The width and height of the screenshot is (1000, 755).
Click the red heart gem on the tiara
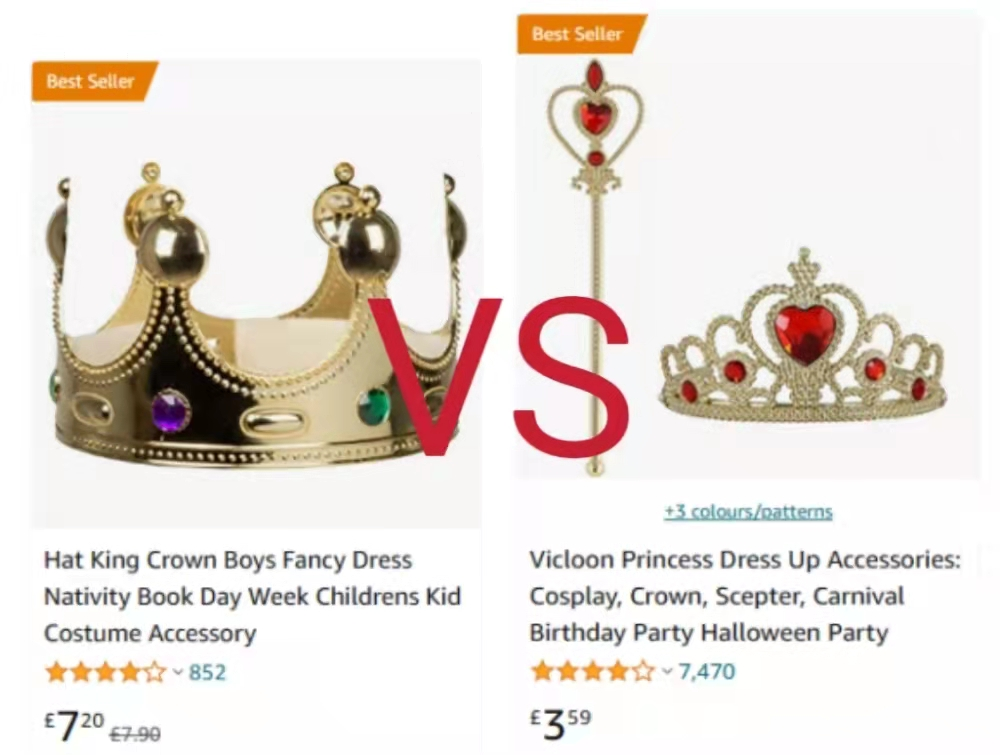coord(805,332)
